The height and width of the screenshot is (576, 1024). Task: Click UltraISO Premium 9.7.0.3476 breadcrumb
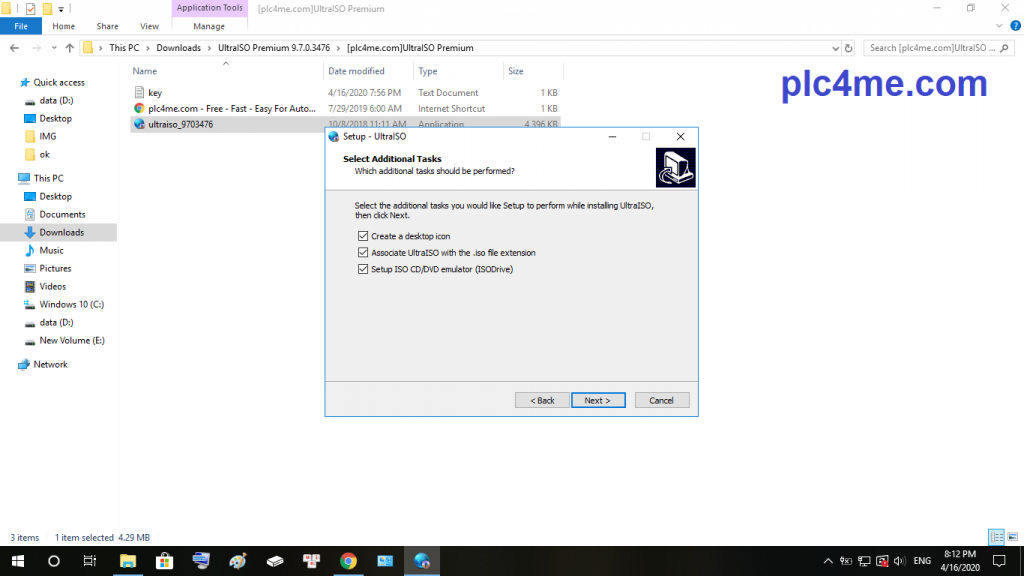point(274,48)
